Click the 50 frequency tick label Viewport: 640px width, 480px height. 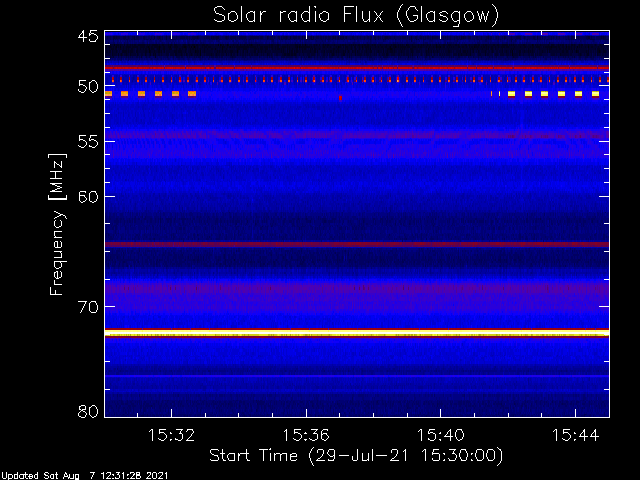tap(88, 87)
